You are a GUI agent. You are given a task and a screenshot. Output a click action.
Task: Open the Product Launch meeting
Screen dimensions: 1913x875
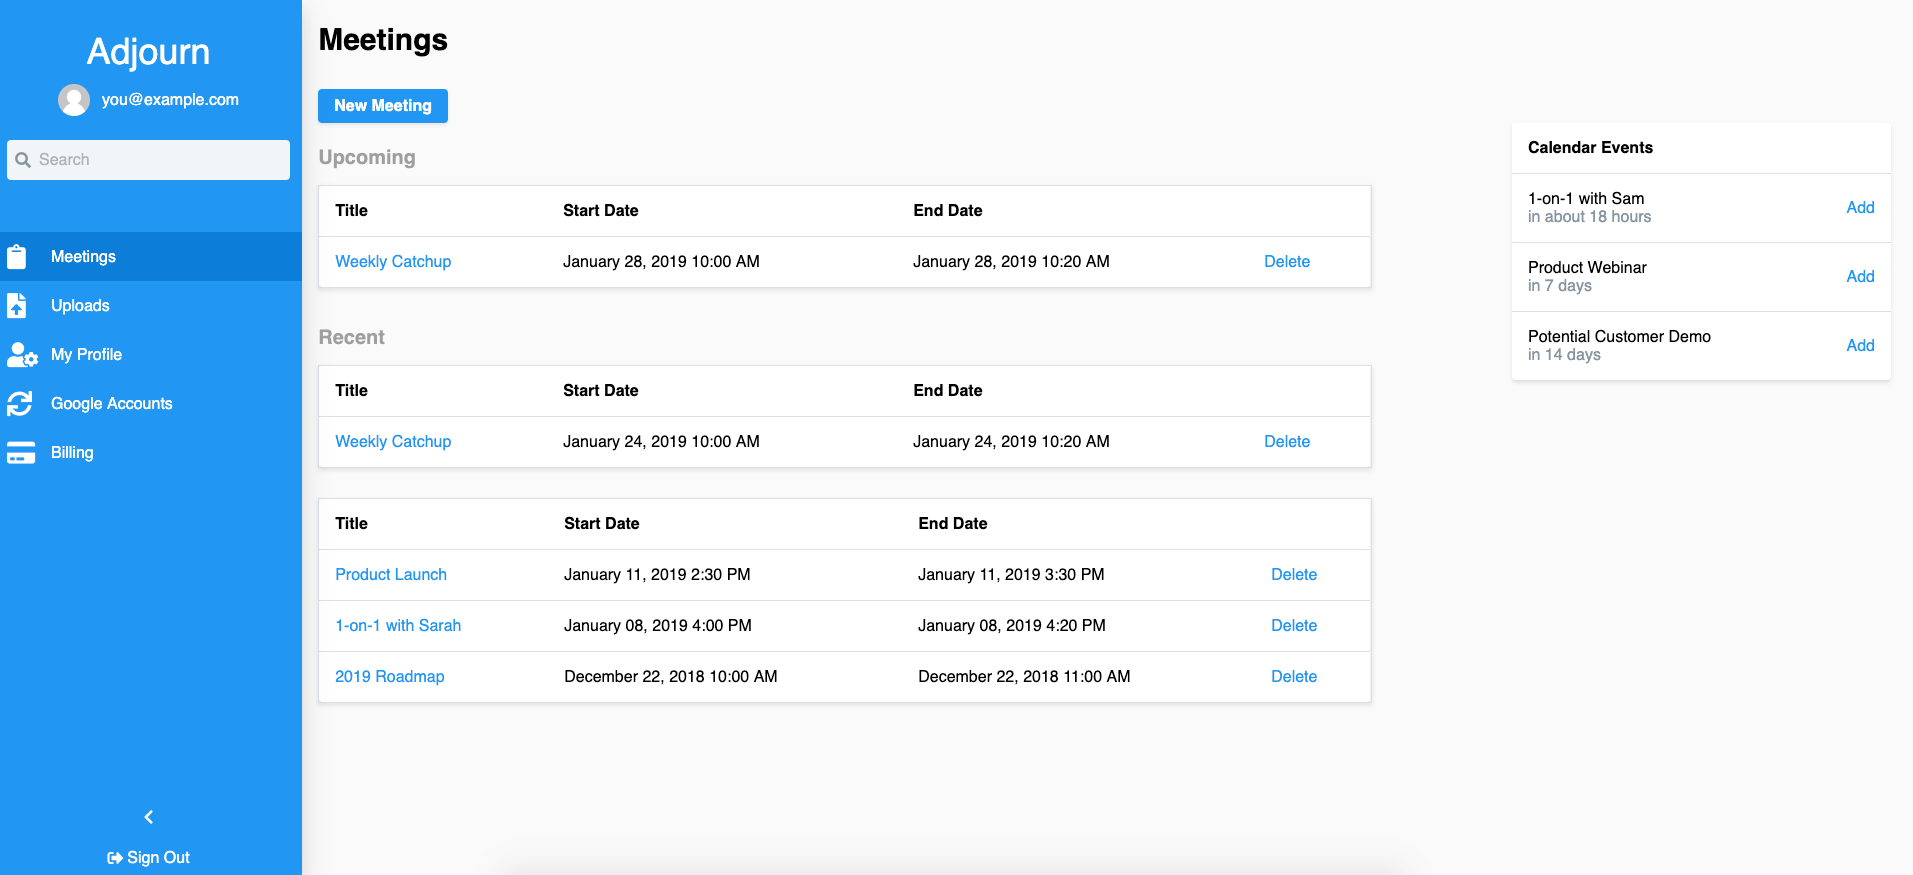click(391, 575)
